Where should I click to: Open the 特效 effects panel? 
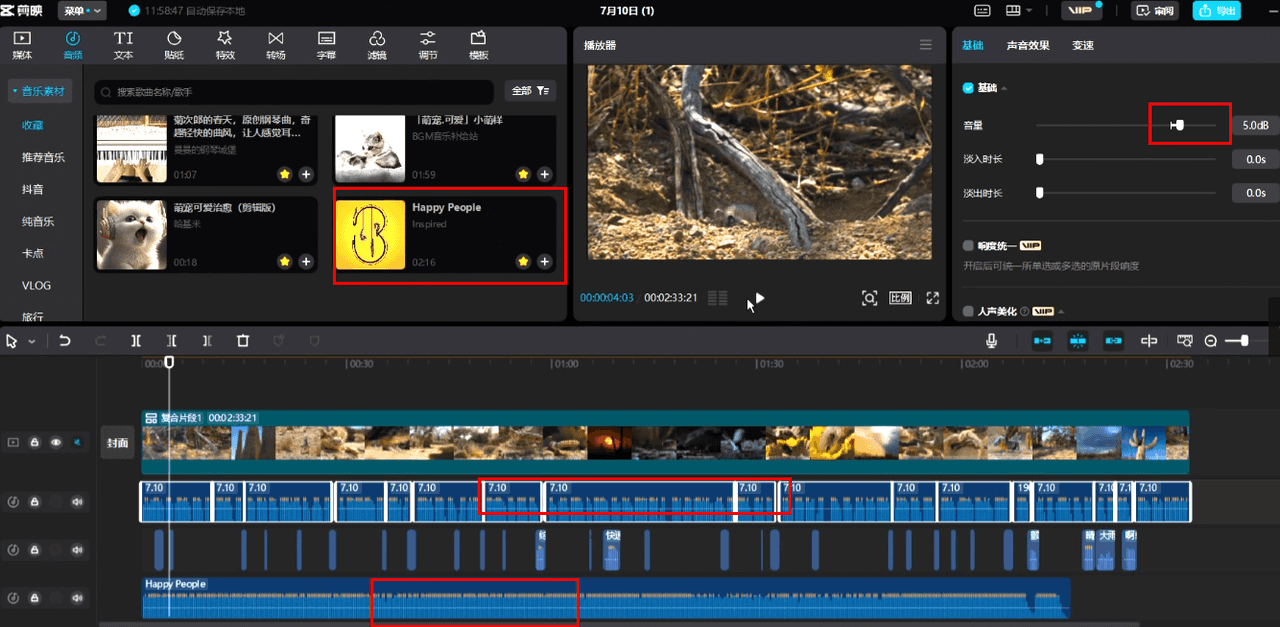pos(225,45)
